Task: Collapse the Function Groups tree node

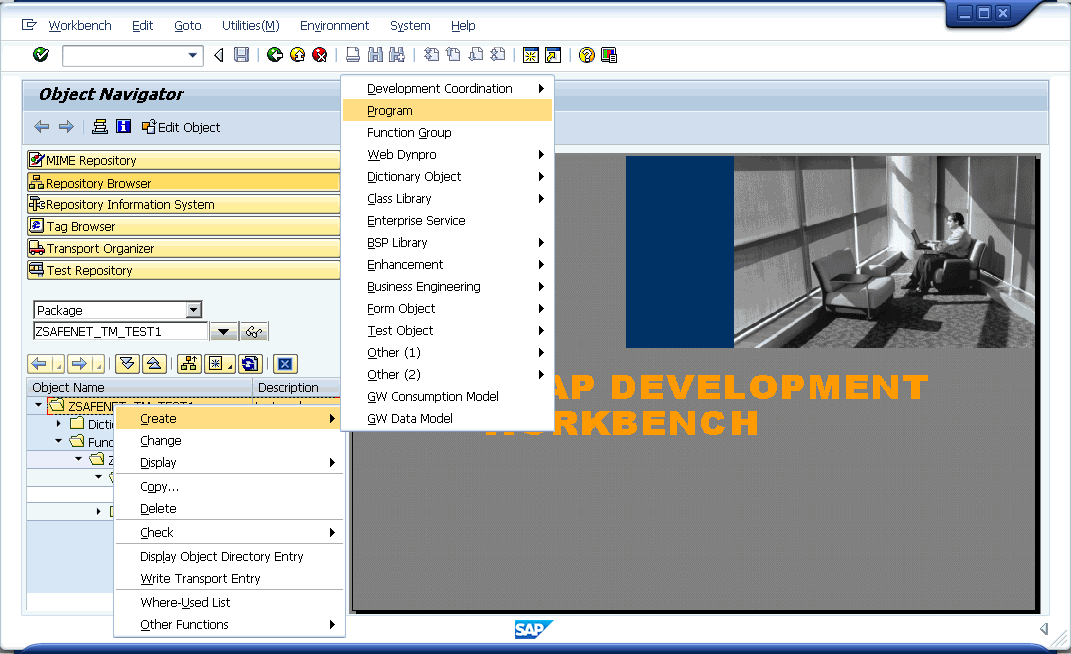Action: pyautogui.click(x=59, y=441)
